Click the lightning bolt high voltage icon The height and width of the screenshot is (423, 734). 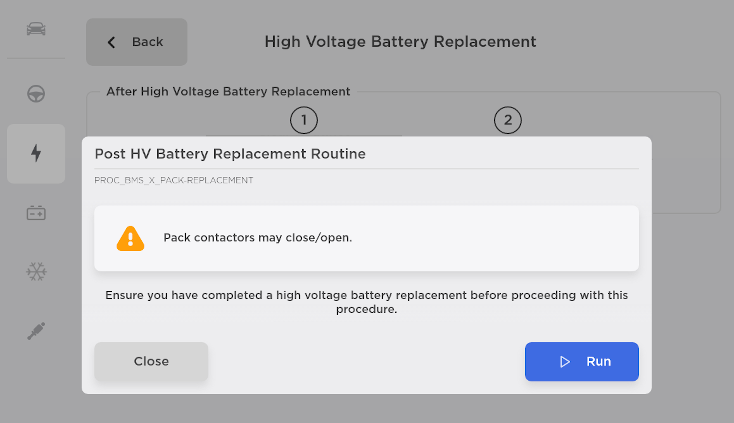click(x=36, y=153)
